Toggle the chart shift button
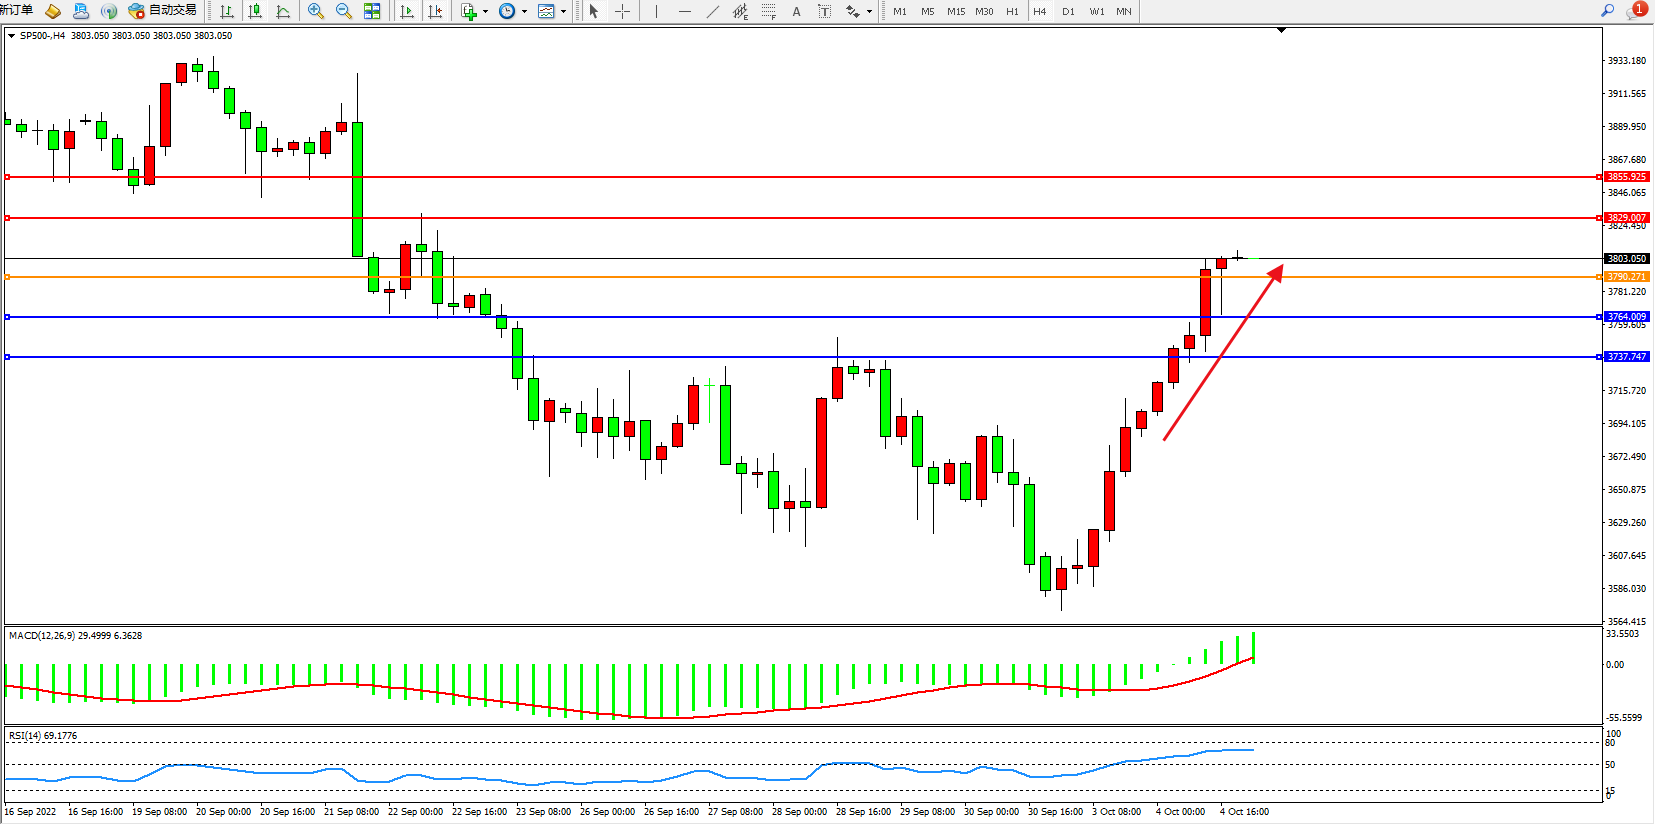Screen dimensions: 1655x825 pyautogui.click(x=435, y=11)
